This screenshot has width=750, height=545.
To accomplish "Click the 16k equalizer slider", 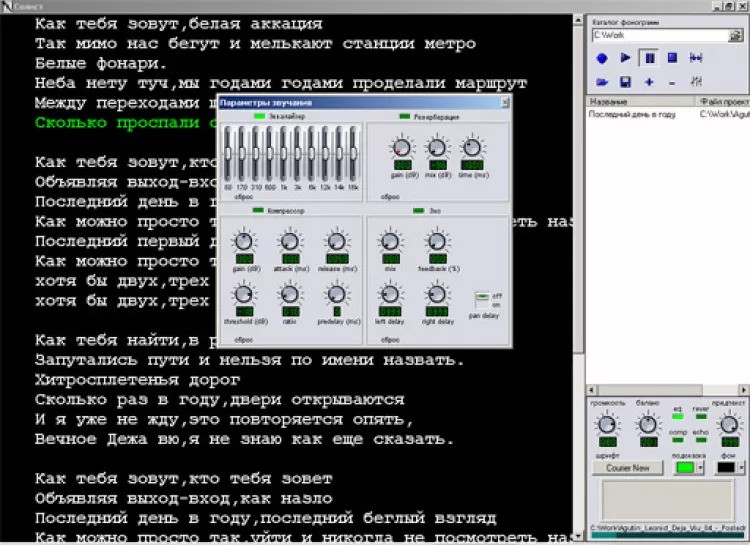I will [353, 154].
